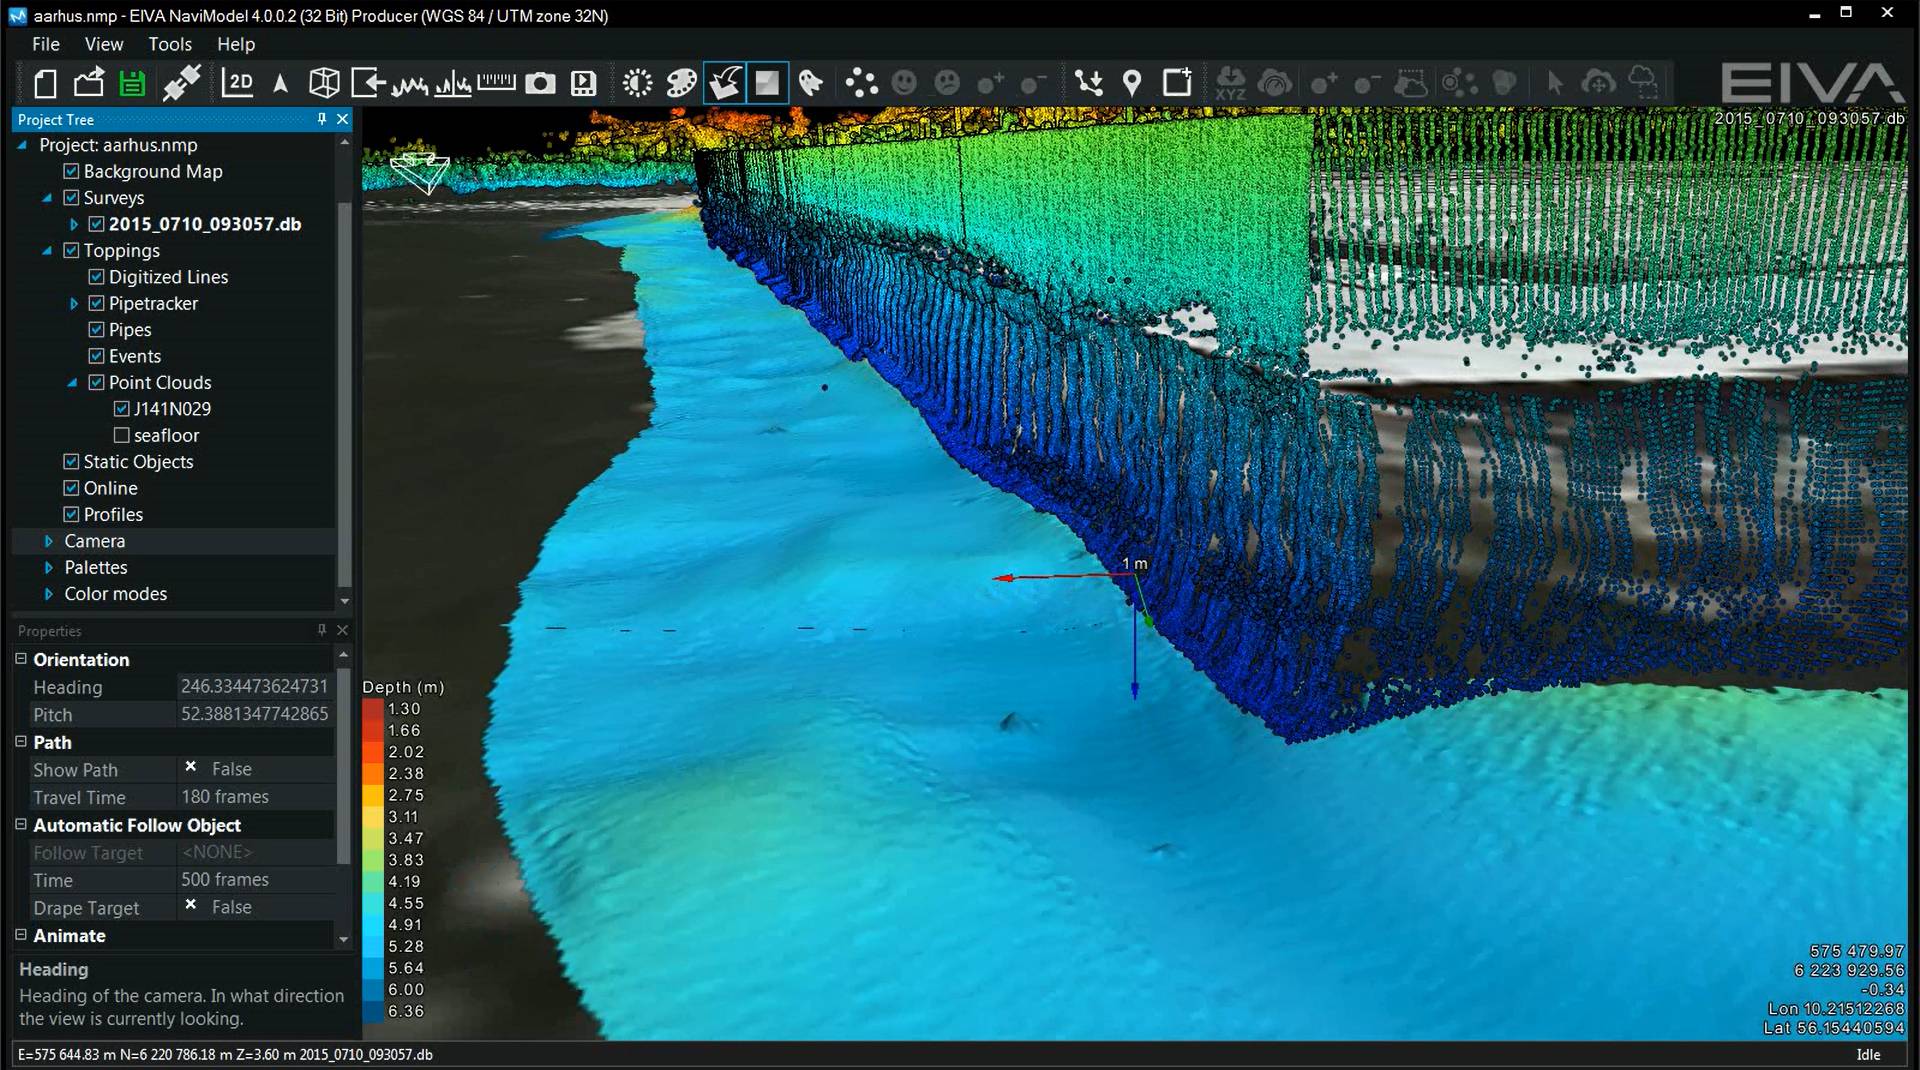Toggle the light/sun shading icon

(x=637, y=83)
